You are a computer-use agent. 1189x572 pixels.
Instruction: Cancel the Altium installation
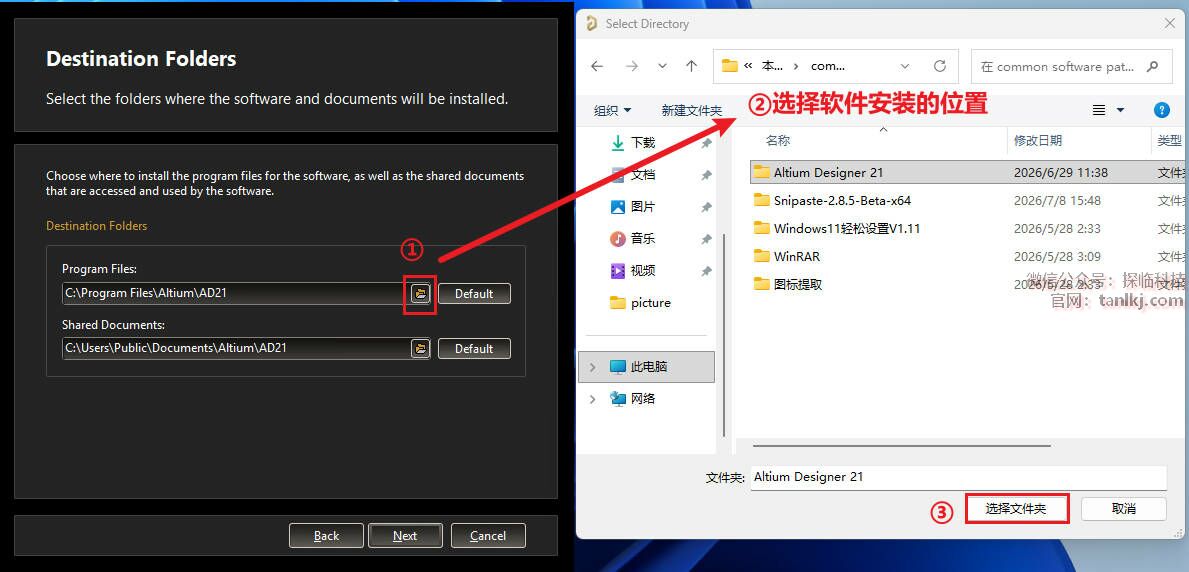point(488,536)
